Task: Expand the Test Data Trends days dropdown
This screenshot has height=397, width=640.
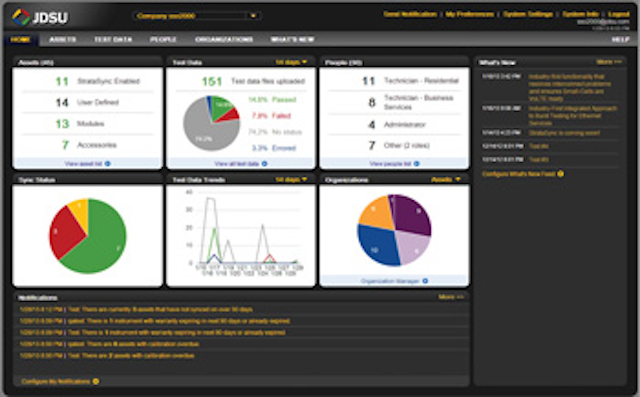Action: pos(291,180)
